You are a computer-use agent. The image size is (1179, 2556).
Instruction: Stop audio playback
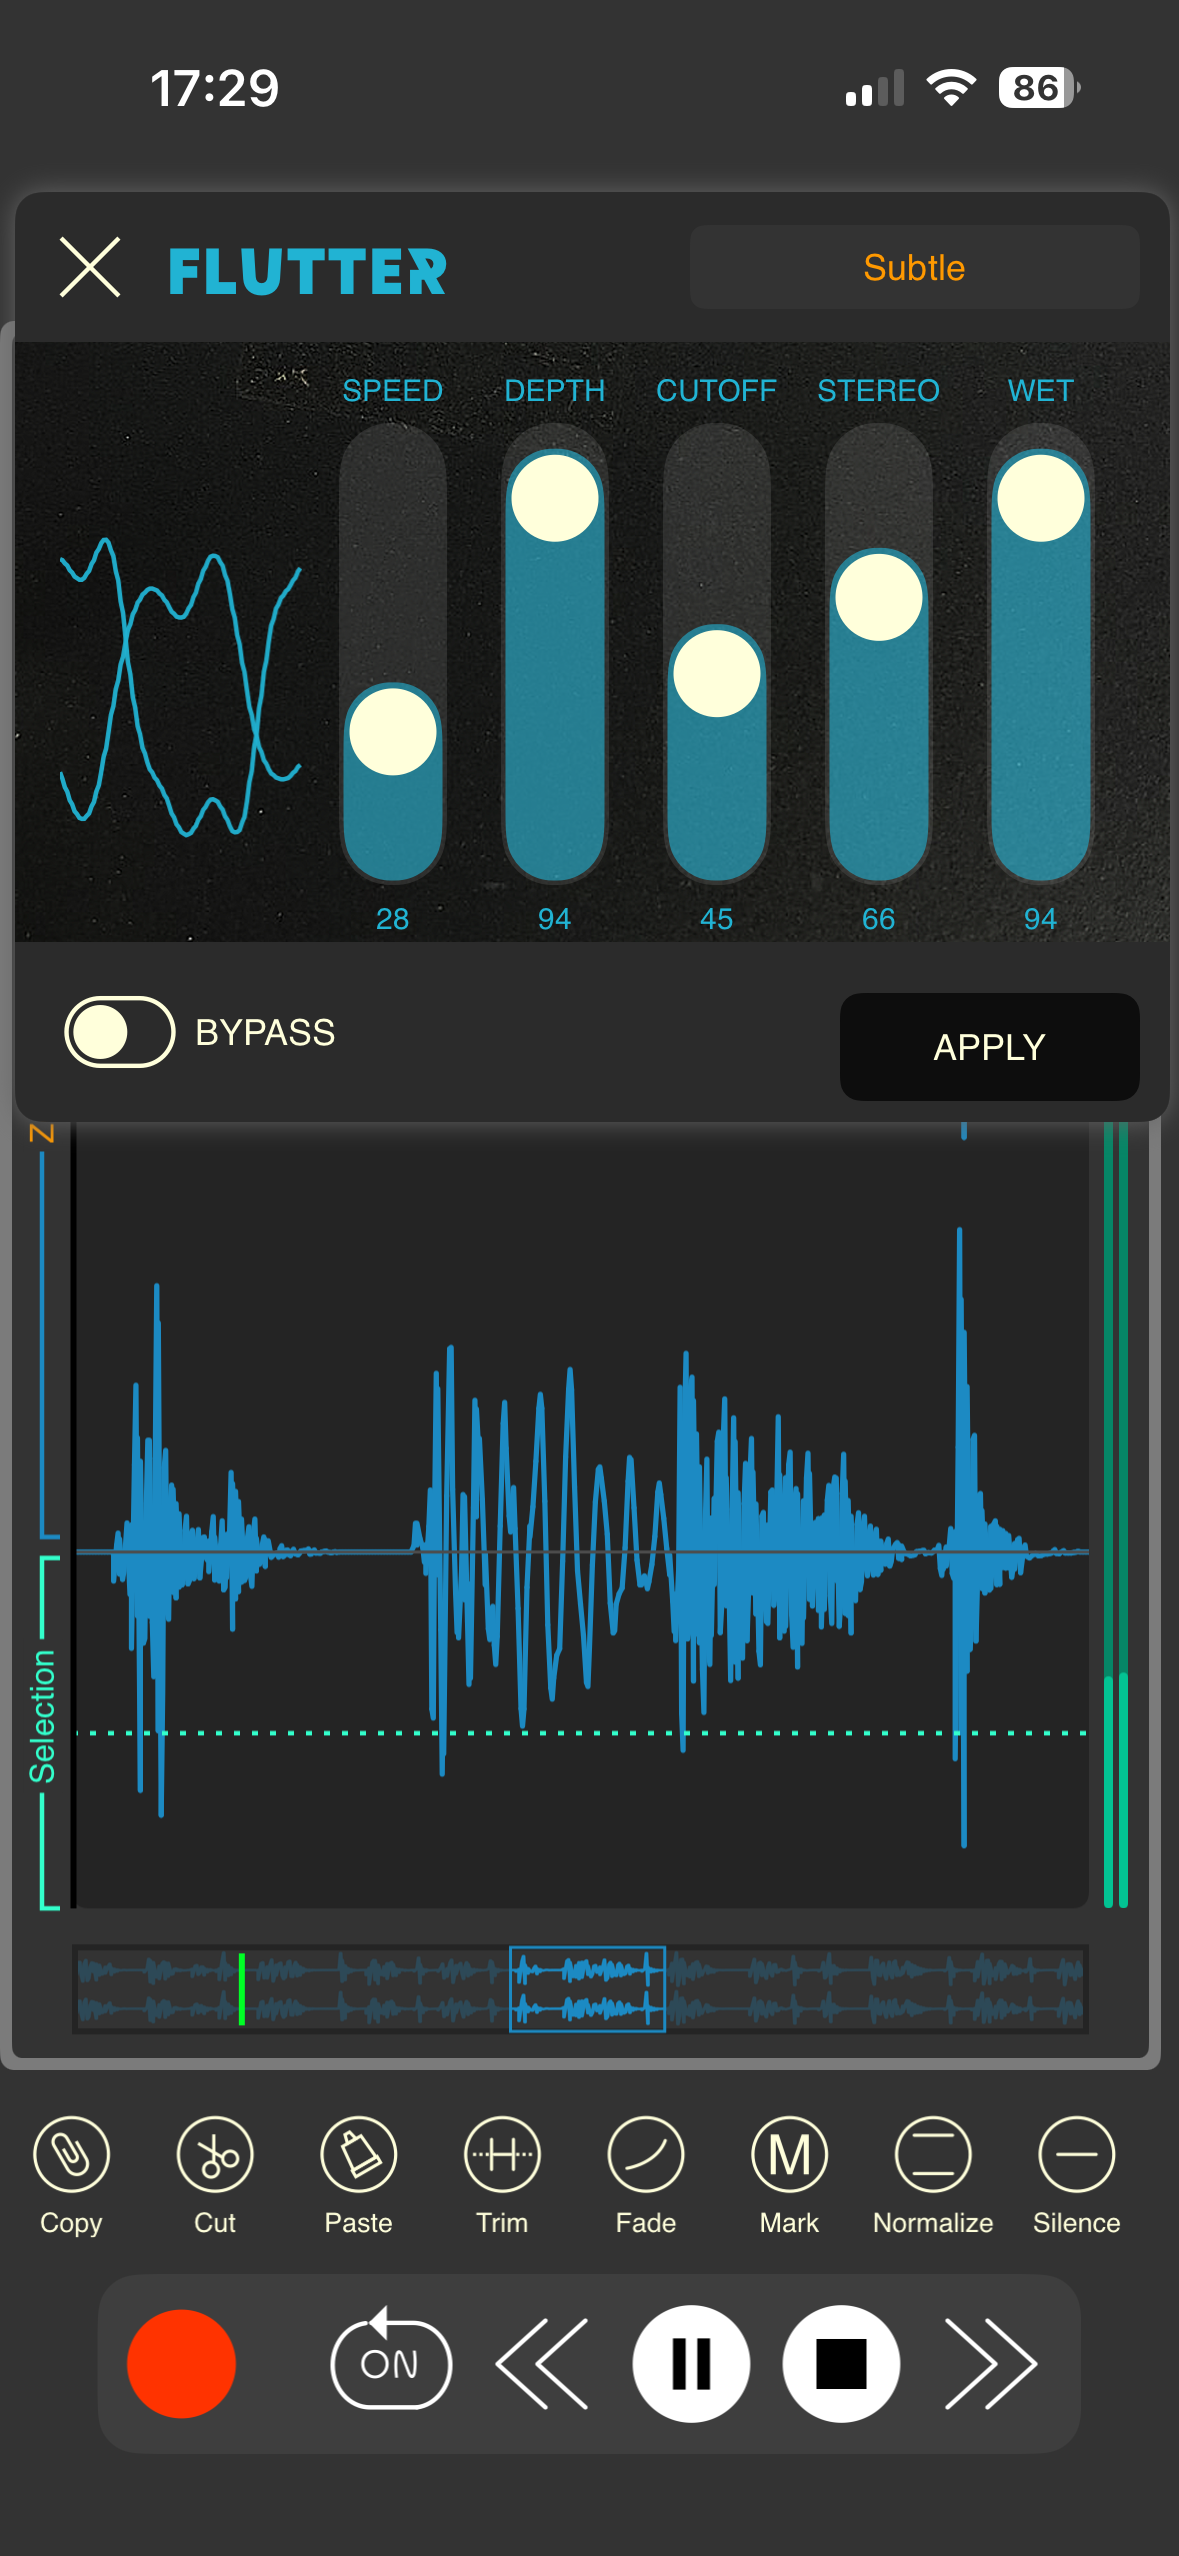841,2364
